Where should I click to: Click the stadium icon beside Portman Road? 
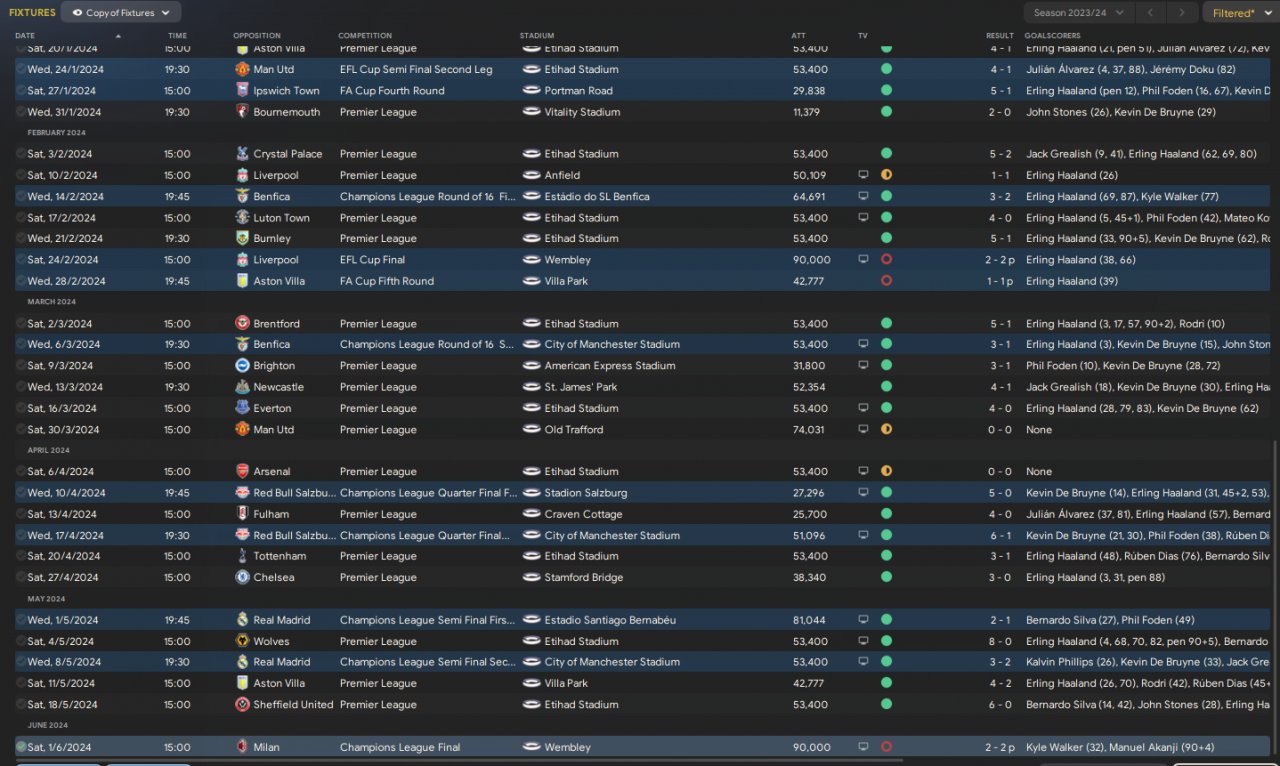pyautogui.click(x=532, y=91)
